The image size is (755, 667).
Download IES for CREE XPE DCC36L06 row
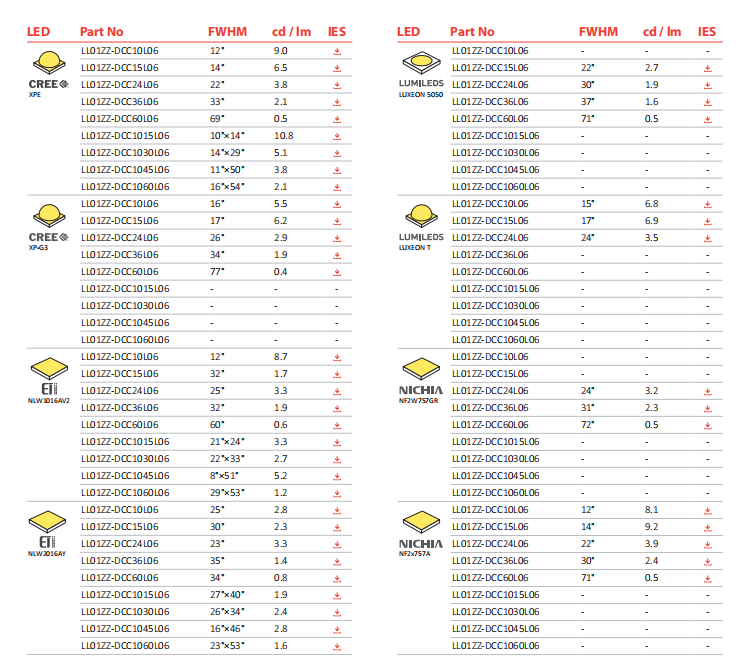click(337, 102)
